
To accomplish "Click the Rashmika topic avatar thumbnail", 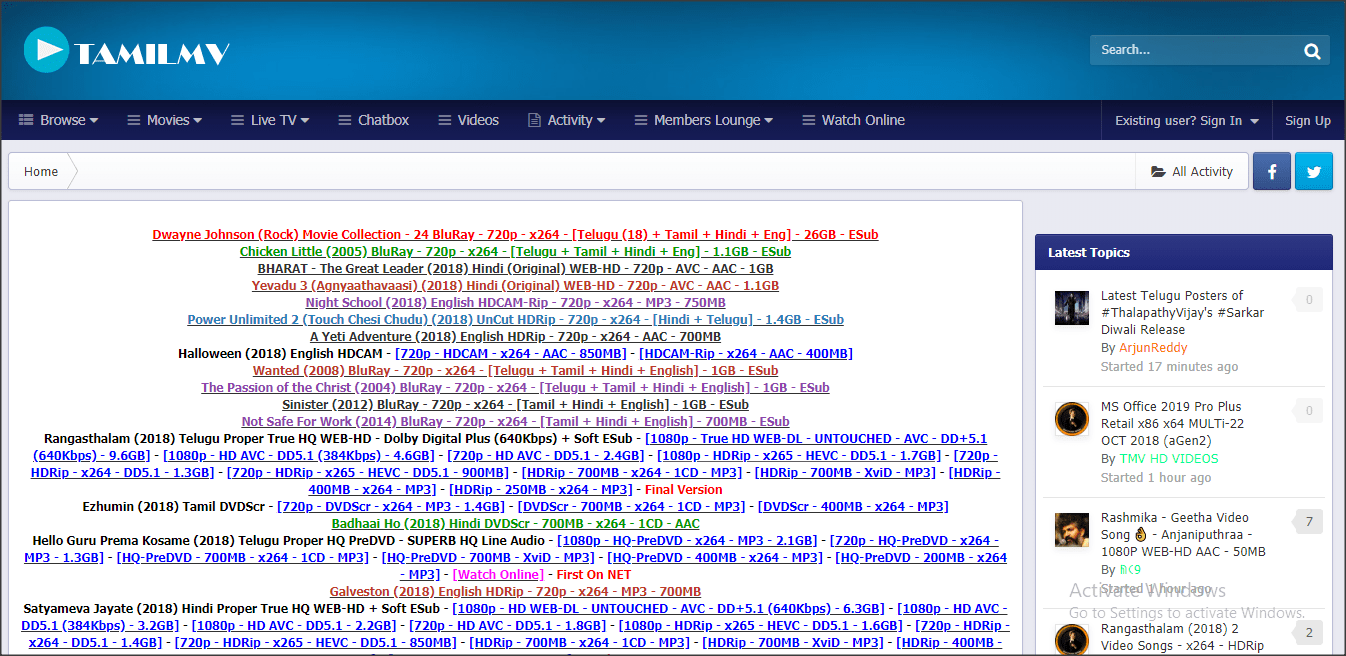I will pos(1071,530).
